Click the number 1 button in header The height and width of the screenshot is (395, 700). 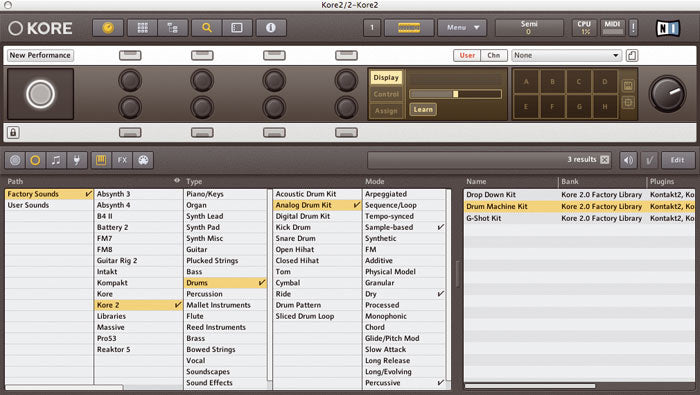pos(372,28)
